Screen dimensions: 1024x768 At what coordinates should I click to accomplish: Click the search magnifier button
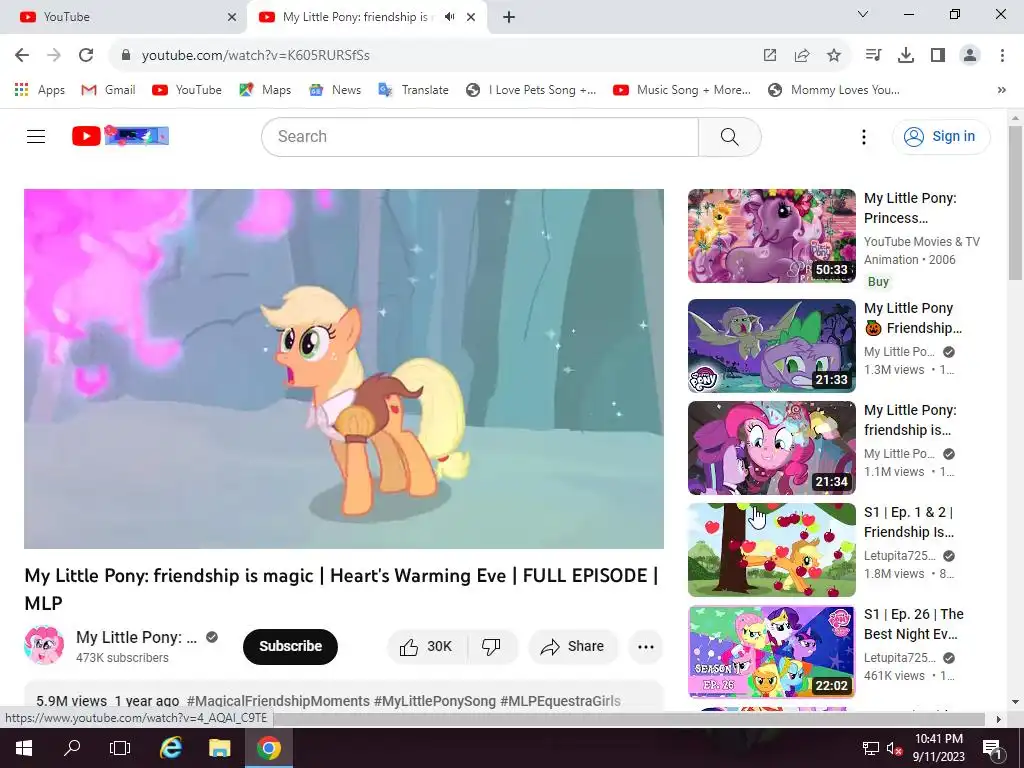tap(729, 136)
